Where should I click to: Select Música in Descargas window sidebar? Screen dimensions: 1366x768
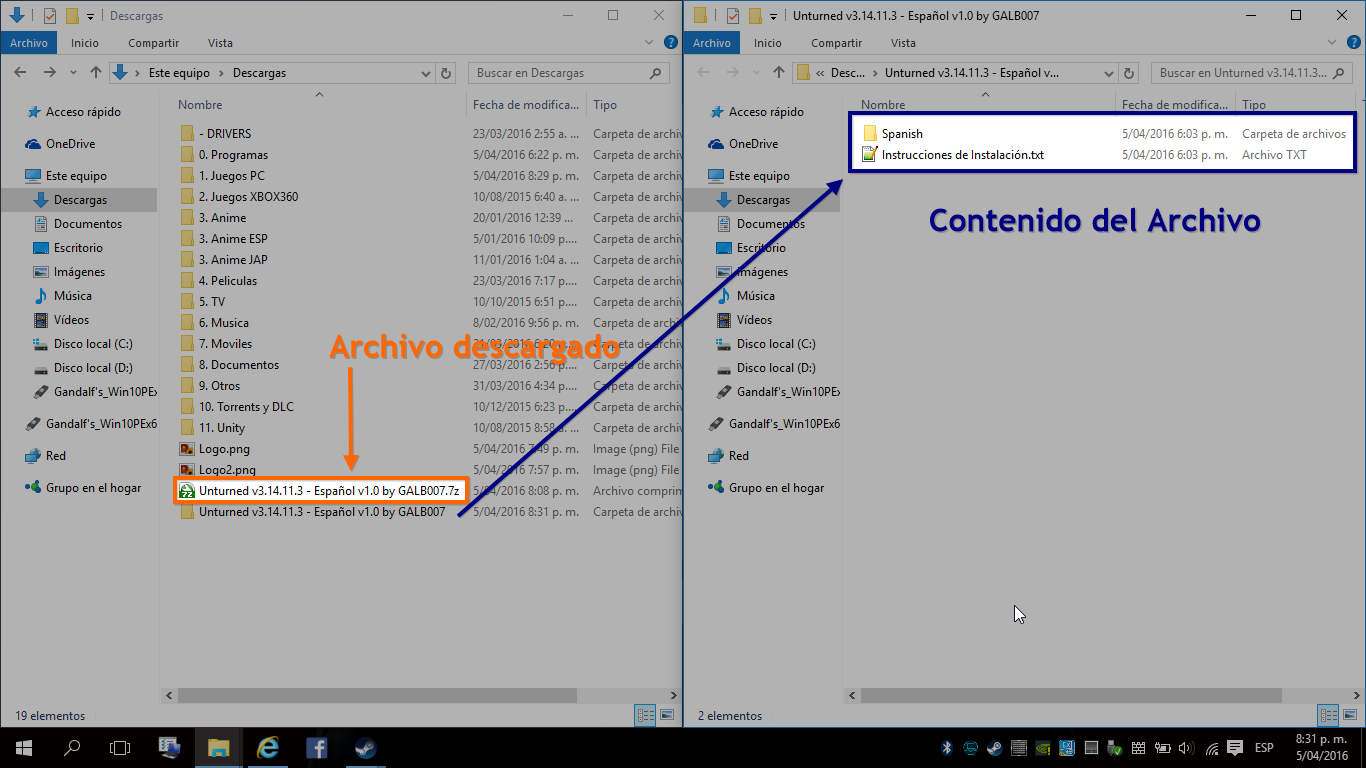(73, 296)
